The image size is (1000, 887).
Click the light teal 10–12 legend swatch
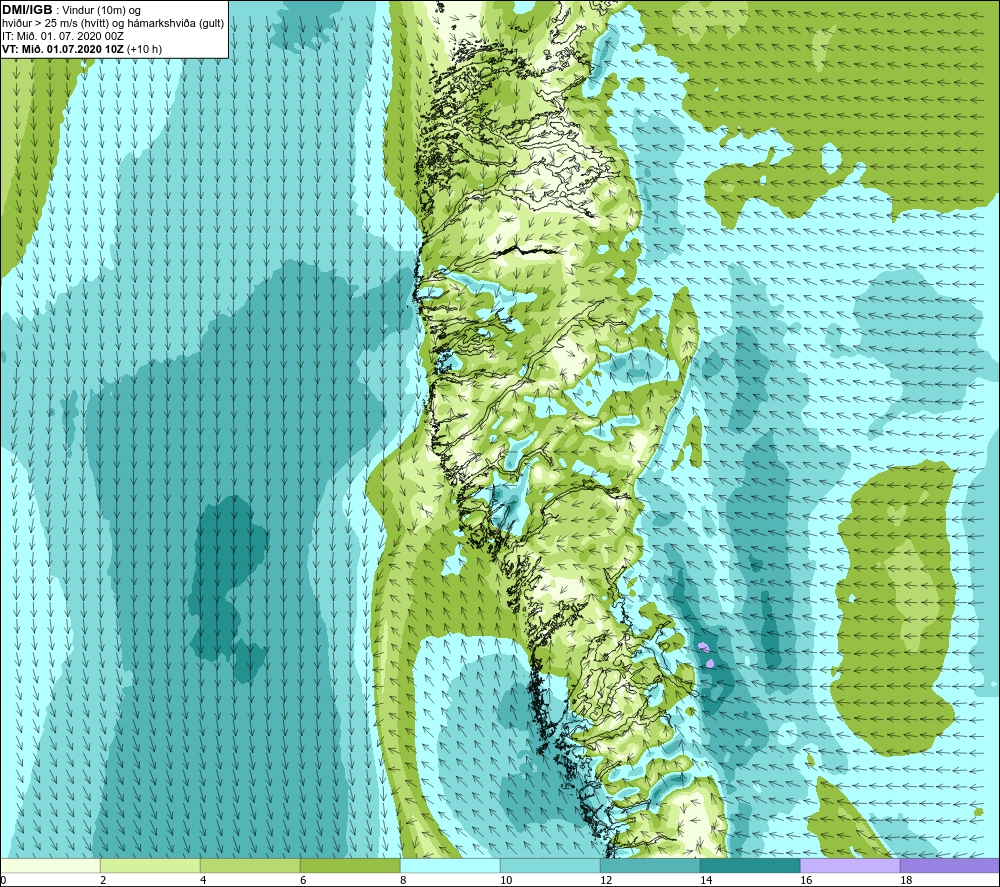point(550,866)
